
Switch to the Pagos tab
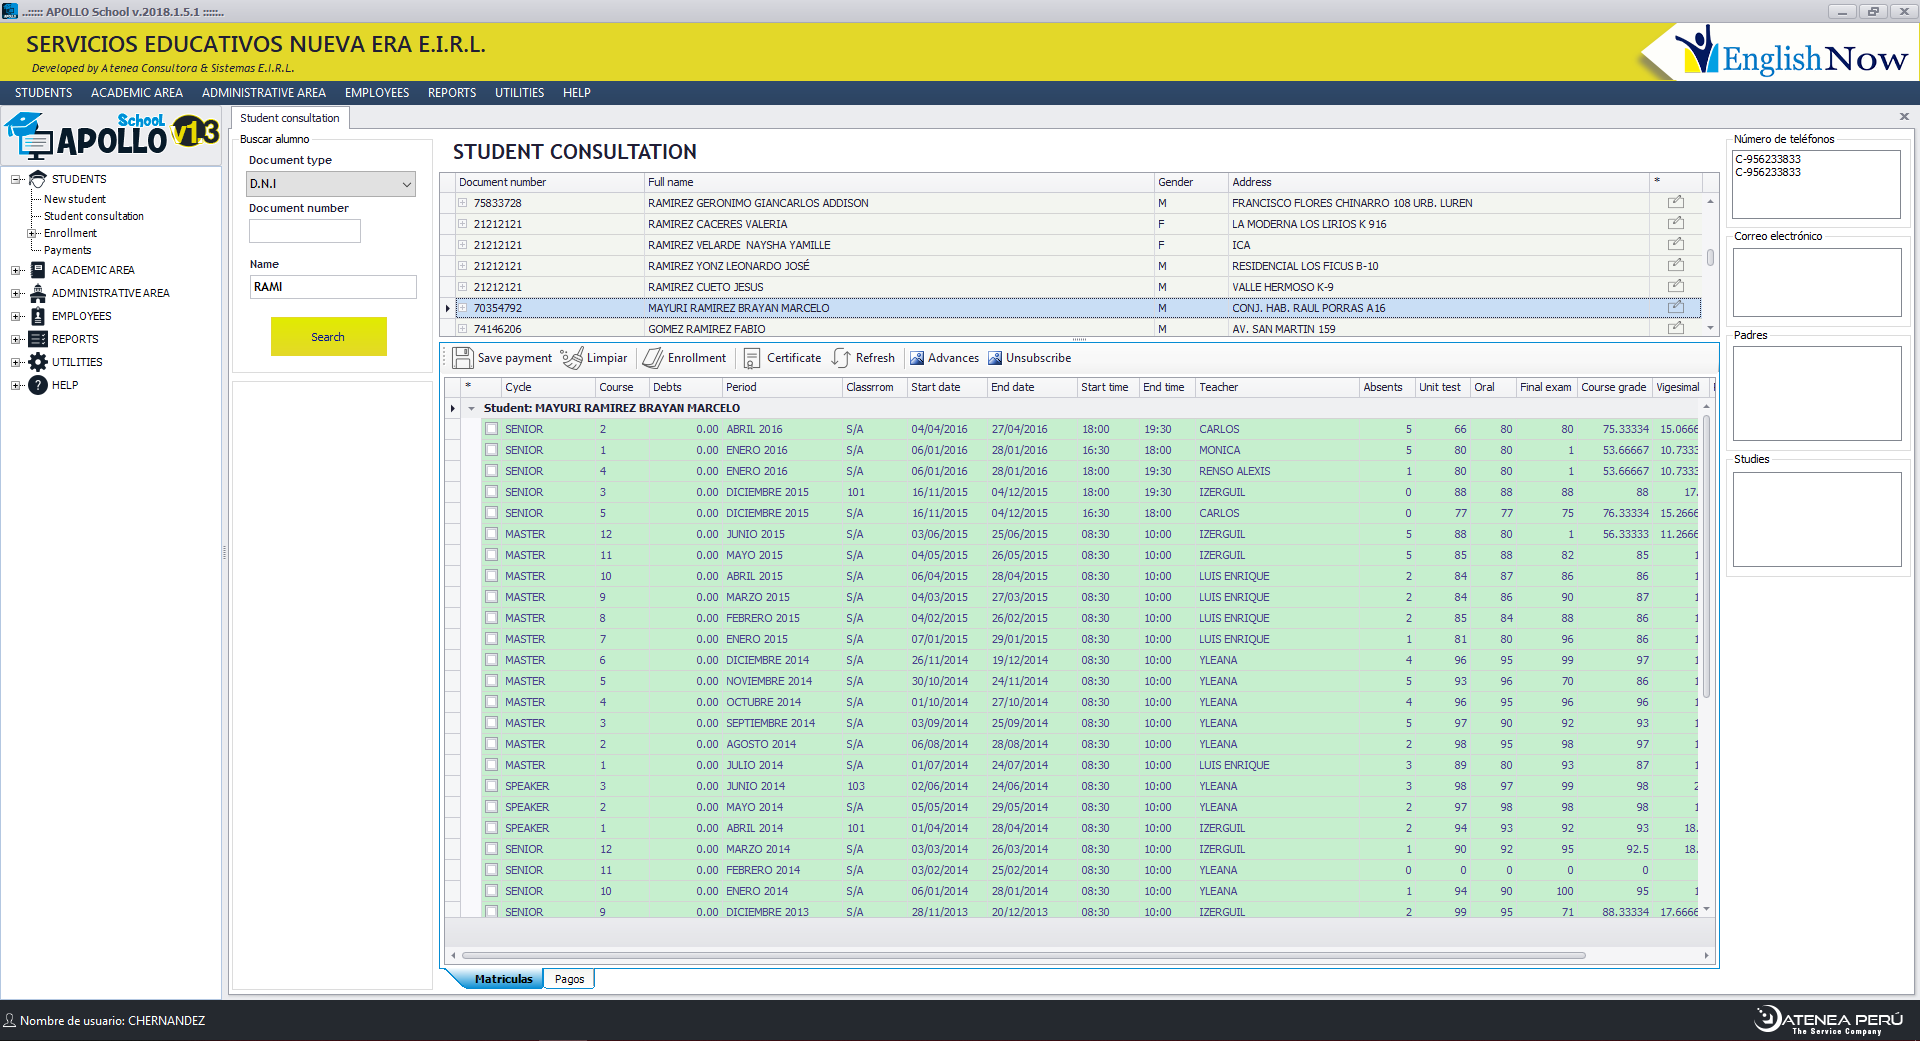(569, 979)
